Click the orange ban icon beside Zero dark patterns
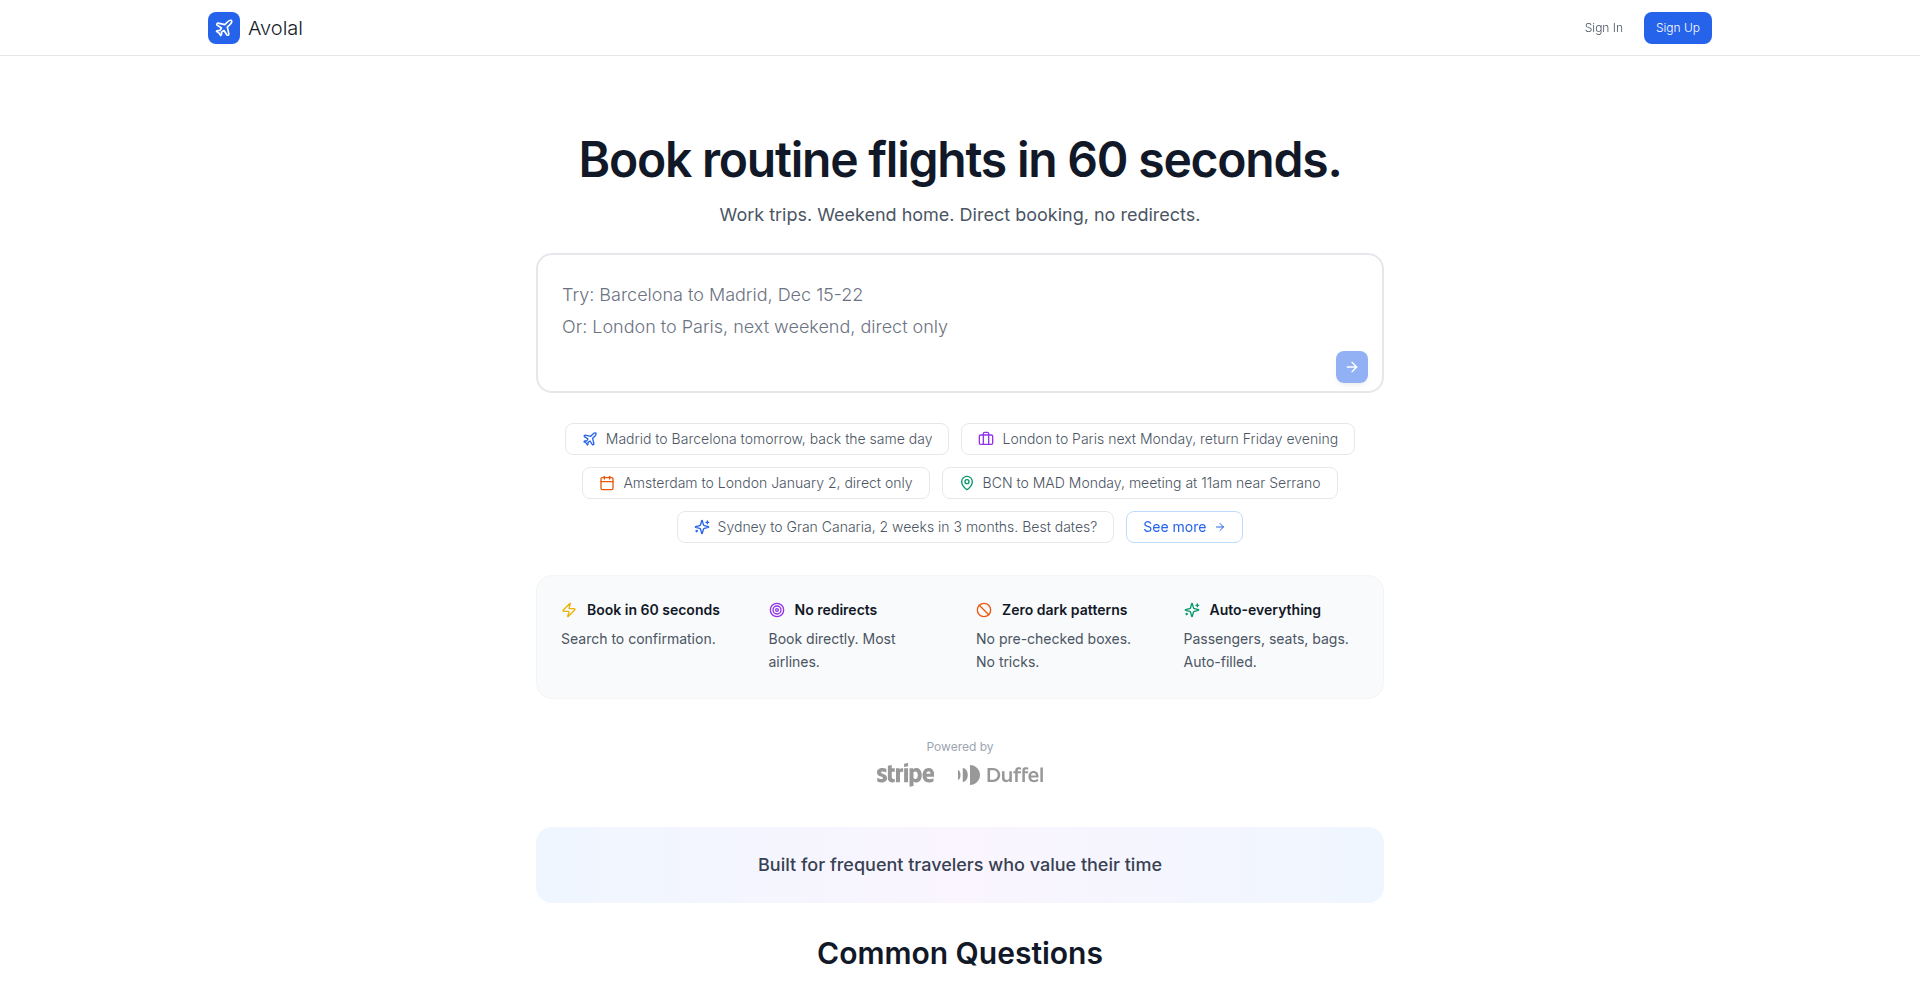The image size is (1920, 993). pyautogui.click(x=984, y=610)
